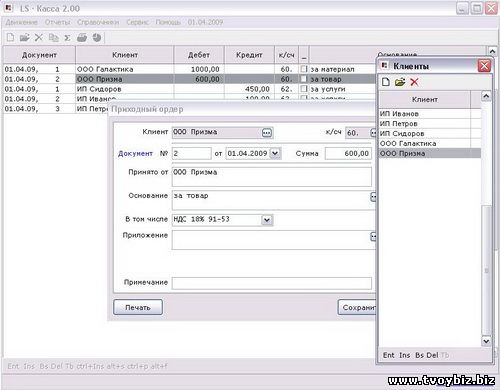Click the LS Kacca application icon in title bar
Viewport: 500px width, 390px height.
pyautogui.click(x=9, y=8)
